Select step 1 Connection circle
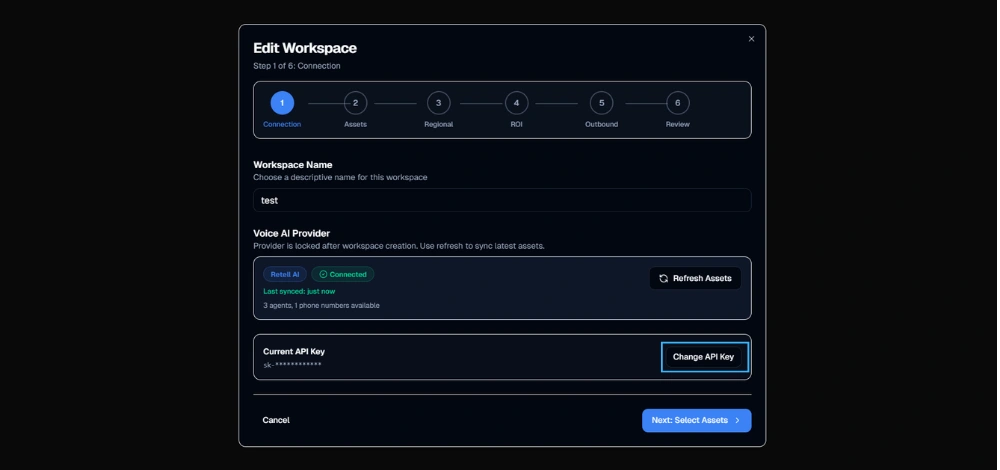Image resolution: width=1000 pixels, height=470 pixels. click(x=282, y=103)
